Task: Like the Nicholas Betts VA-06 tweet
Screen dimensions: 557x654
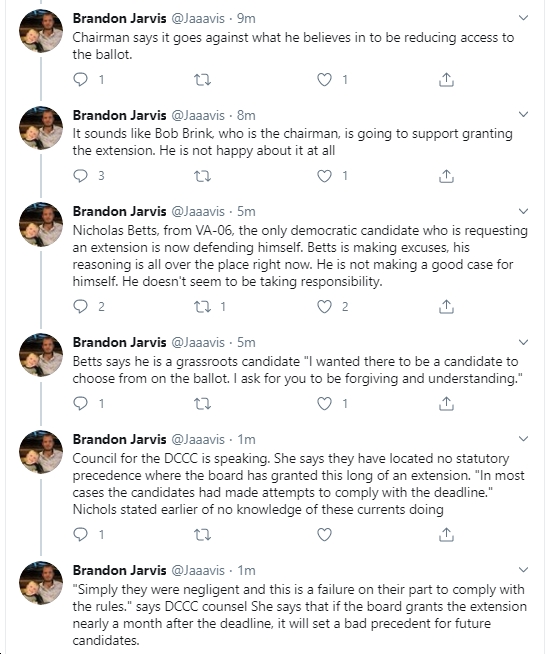Action: pyautogui.click(x=324, y=307)
